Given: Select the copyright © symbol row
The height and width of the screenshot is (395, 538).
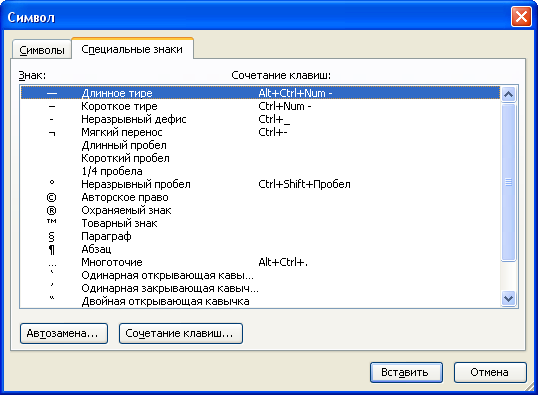Looking at the screenshot, I should [260, 198].
